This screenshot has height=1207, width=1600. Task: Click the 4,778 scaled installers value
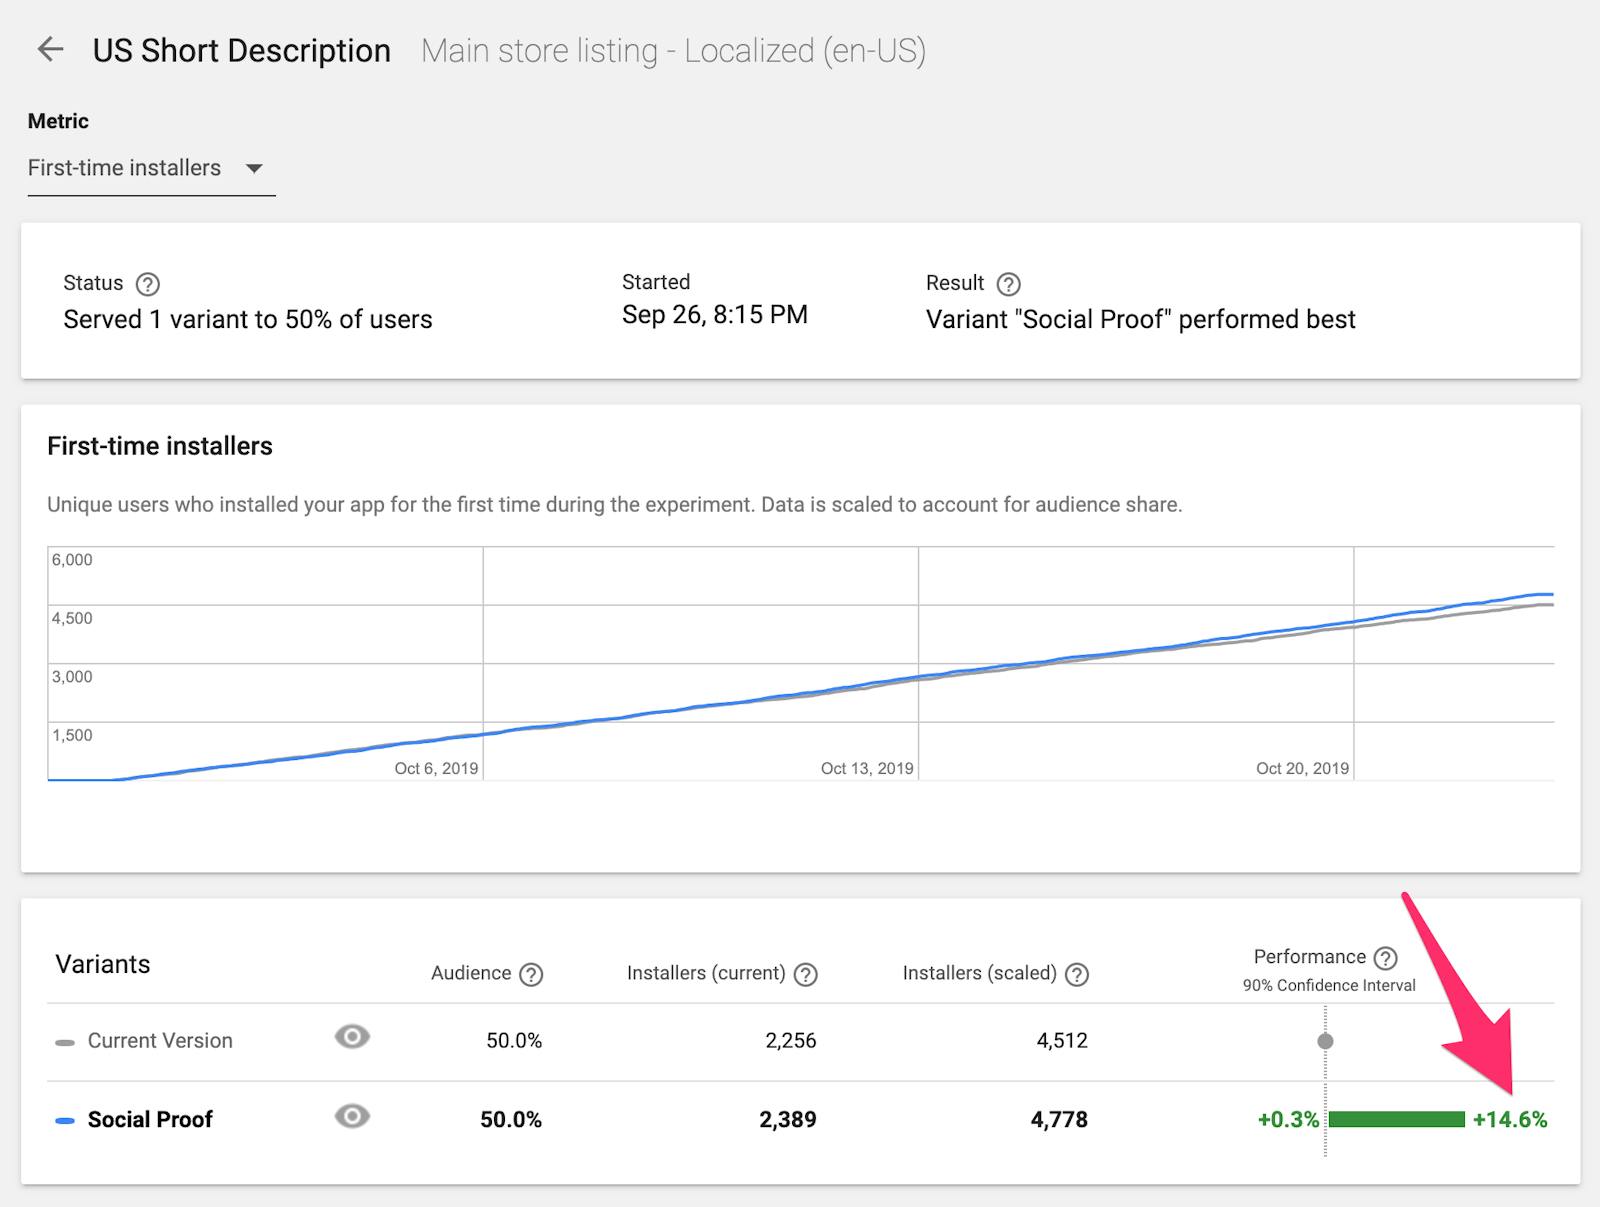pos(1059,1120)
